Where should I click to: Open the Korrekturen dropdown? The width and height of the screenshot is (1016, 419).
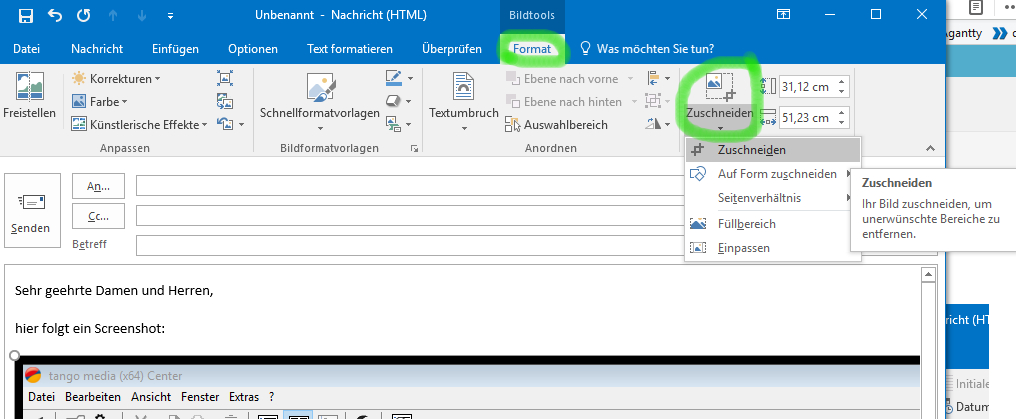click(116, 78)
